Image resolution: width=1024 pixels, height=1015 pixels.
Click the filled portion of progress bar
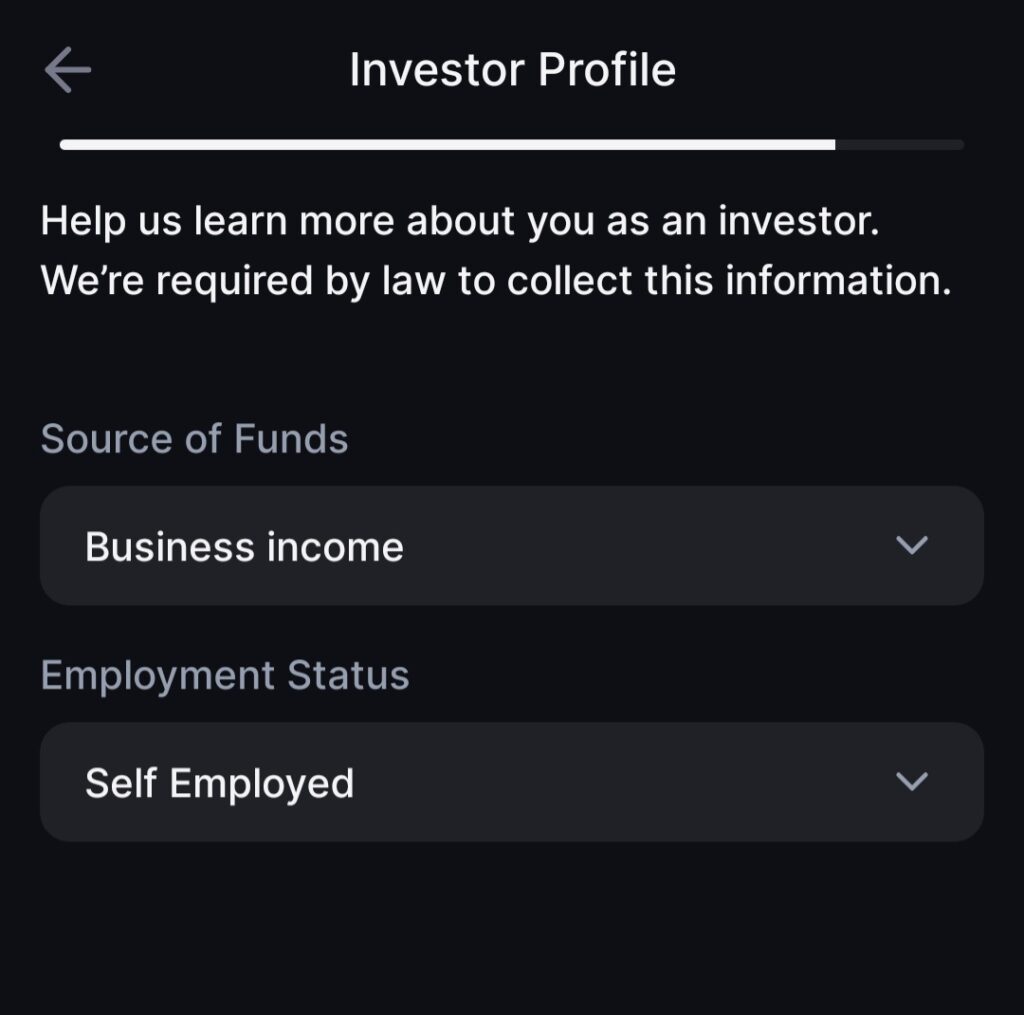[x=447, y=145]
